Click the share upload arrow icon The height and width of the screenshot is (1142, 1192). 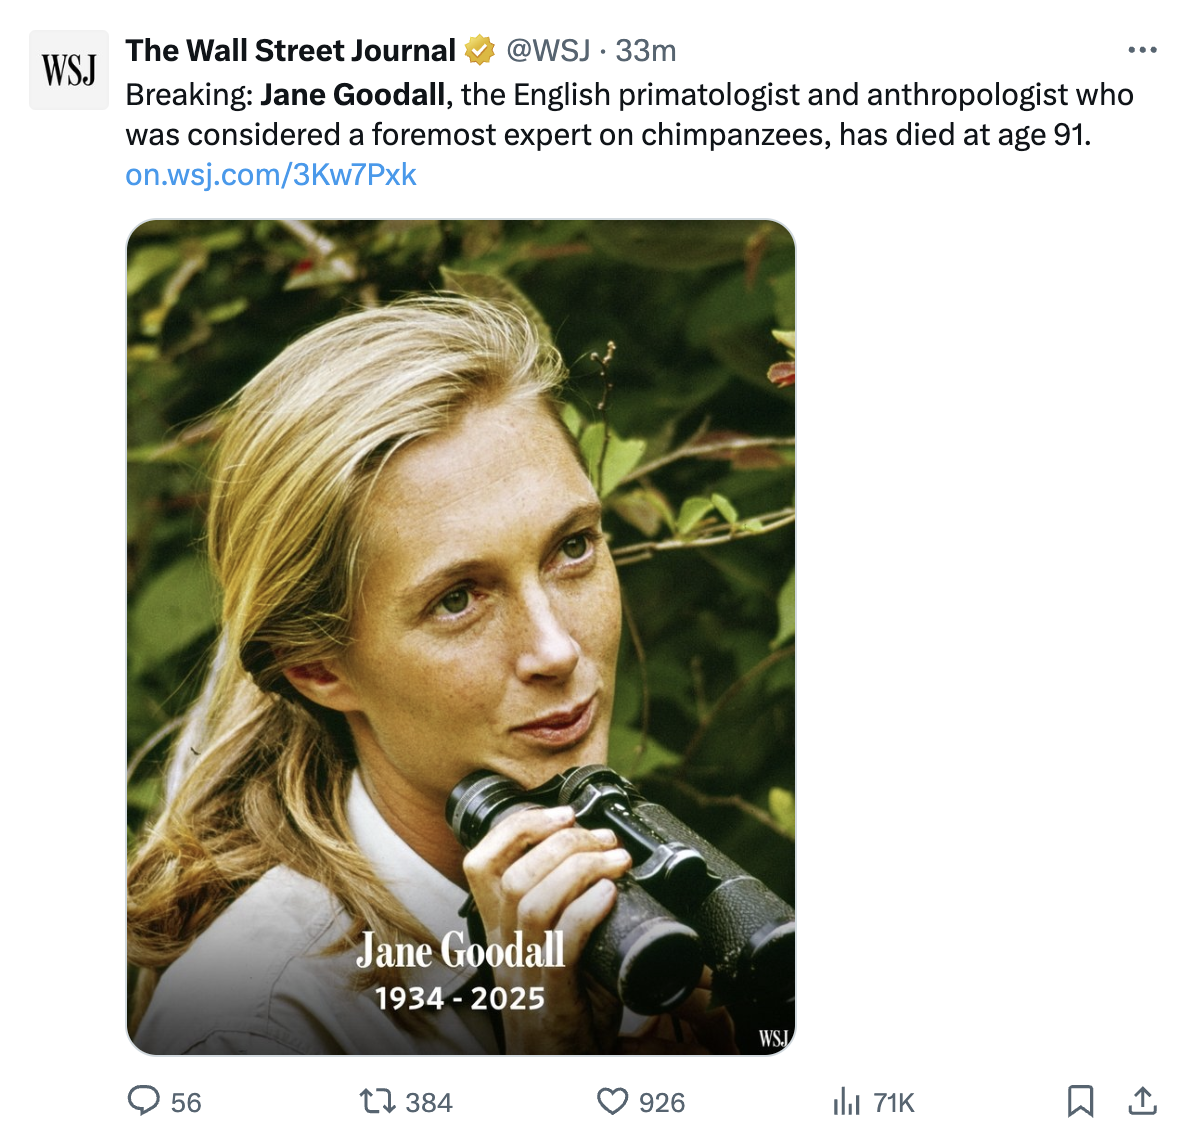click(1142, 1101)
